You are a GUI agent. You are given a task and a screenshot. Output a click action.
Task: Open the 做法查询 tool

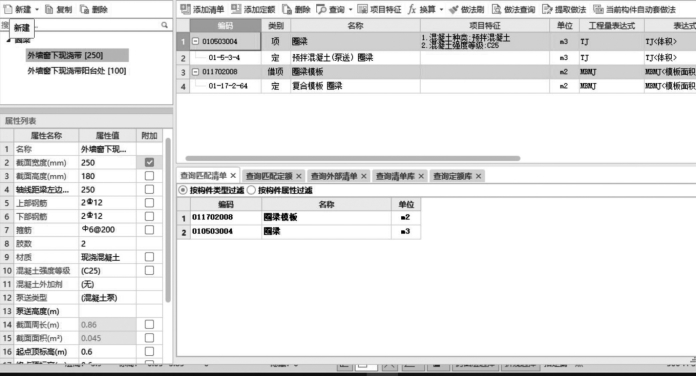pos(496,9)
